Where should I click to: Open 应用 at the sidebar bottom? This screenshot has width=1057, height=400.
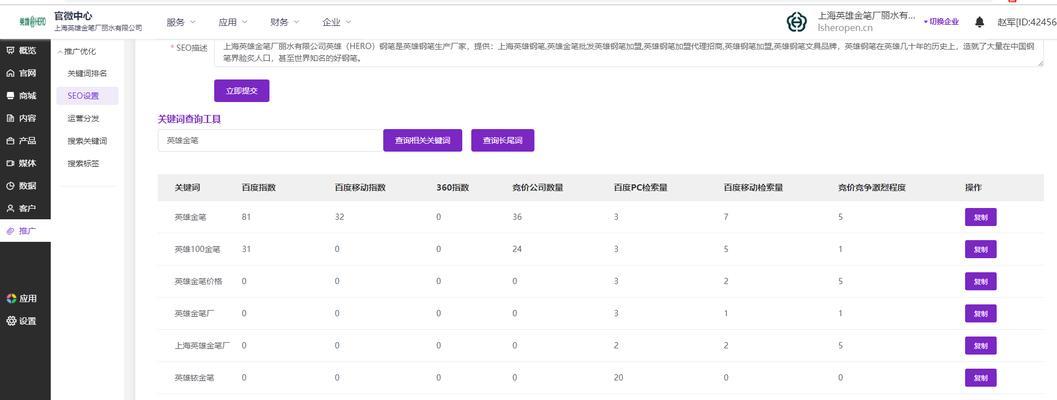22,298
